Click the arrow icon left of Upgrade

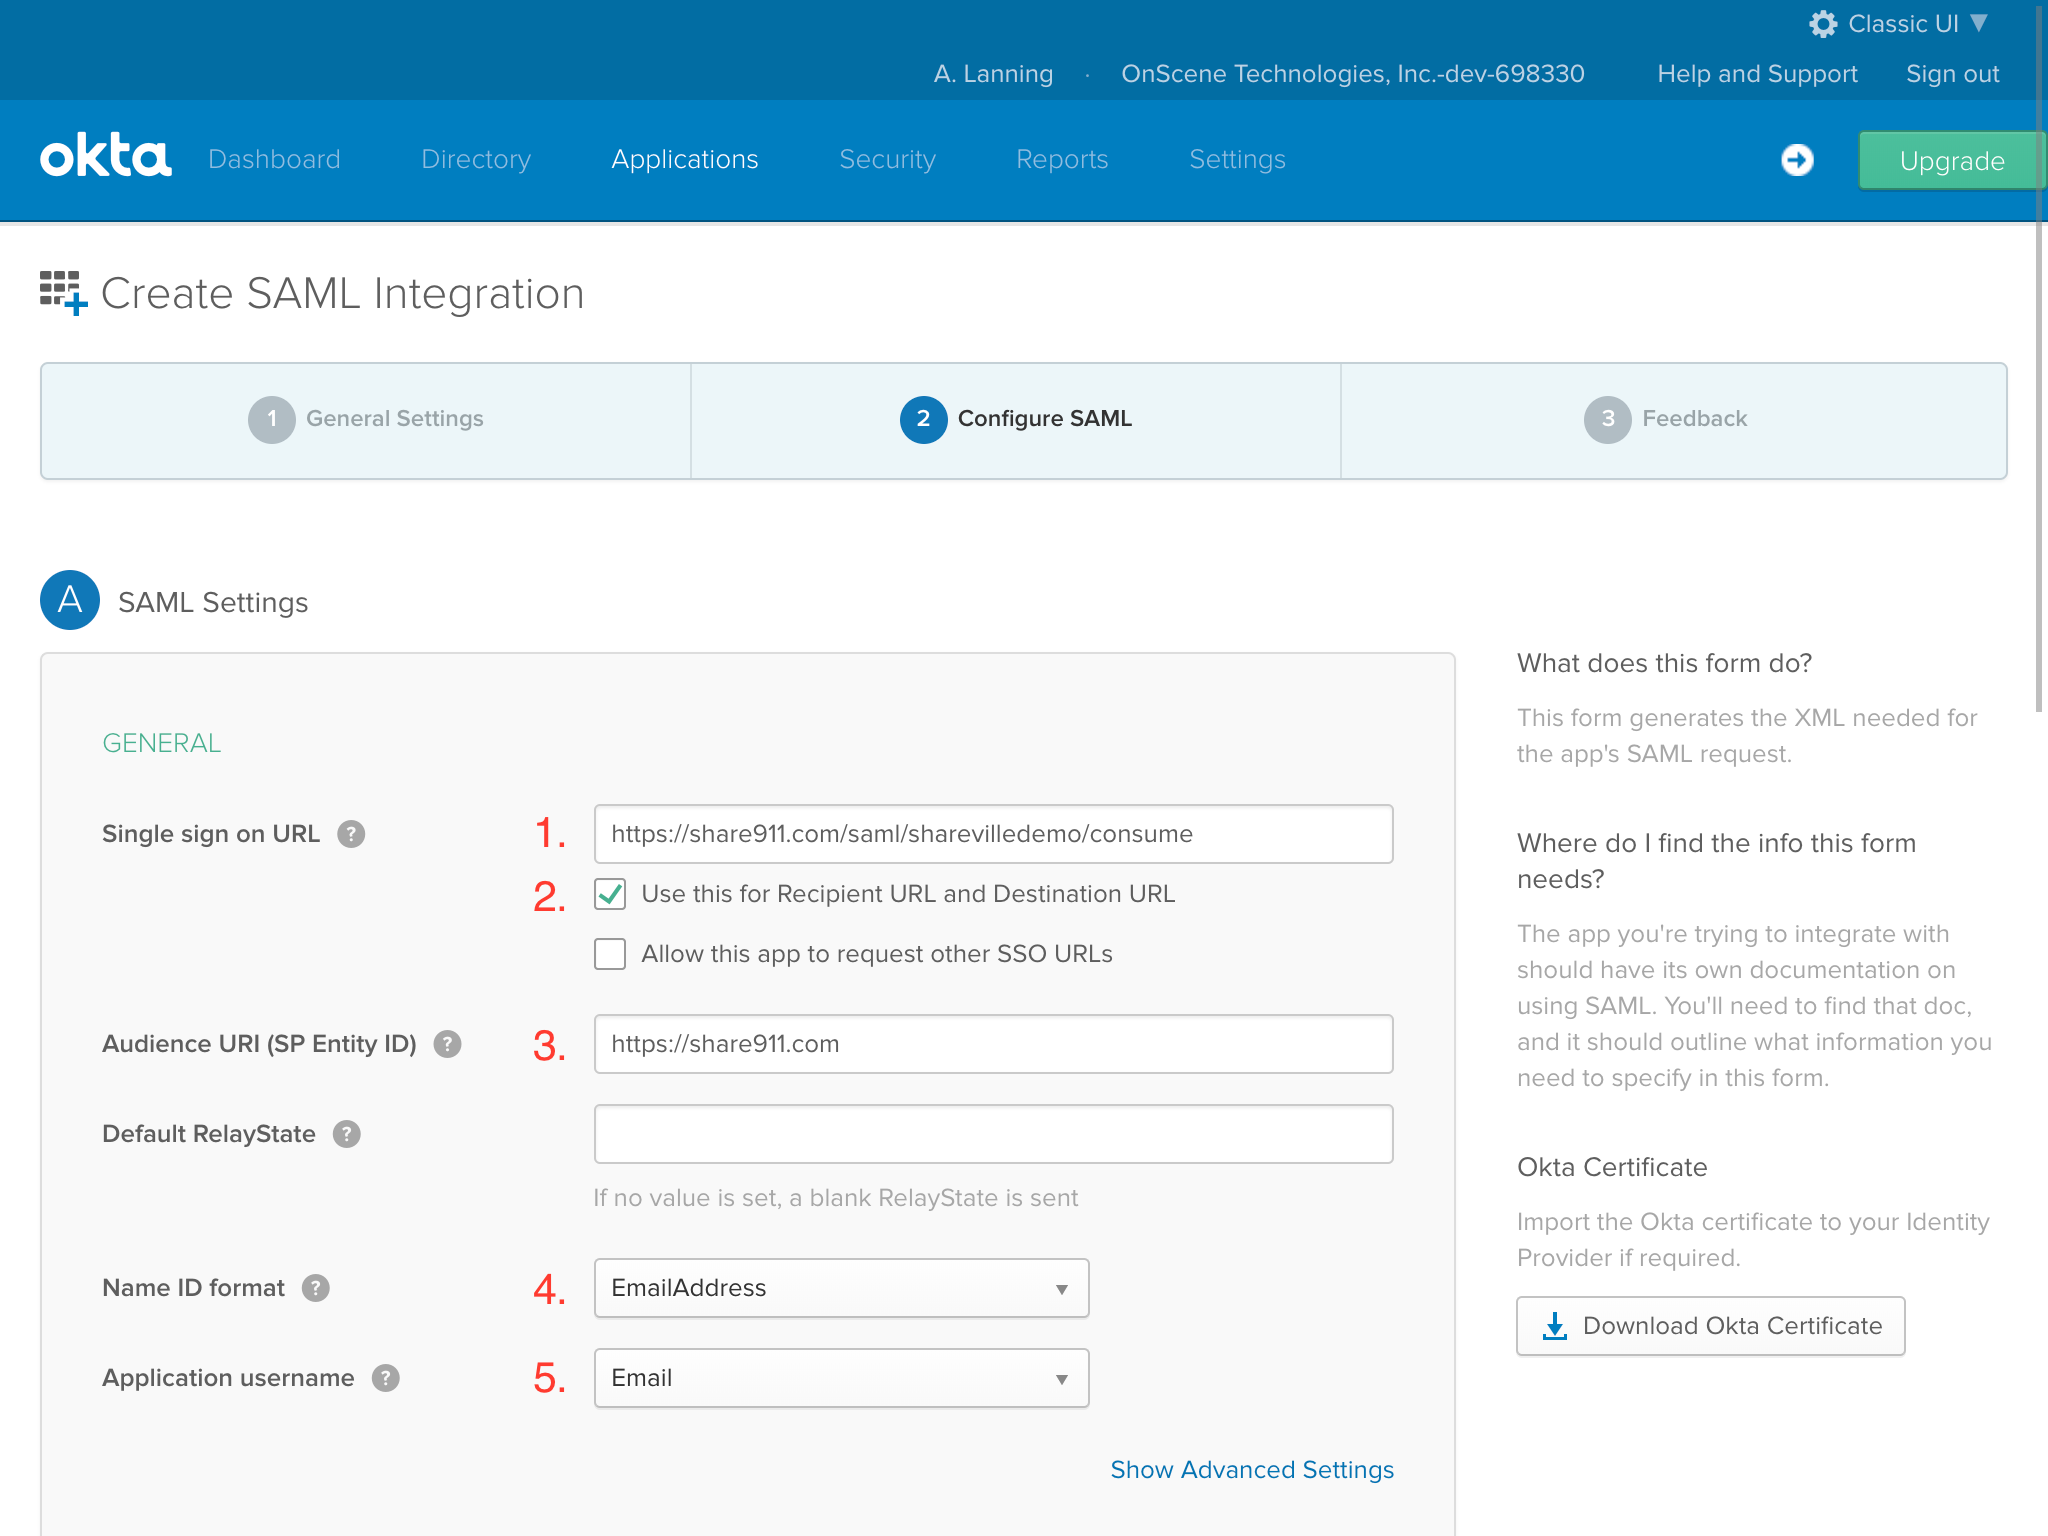(1797, 159)
